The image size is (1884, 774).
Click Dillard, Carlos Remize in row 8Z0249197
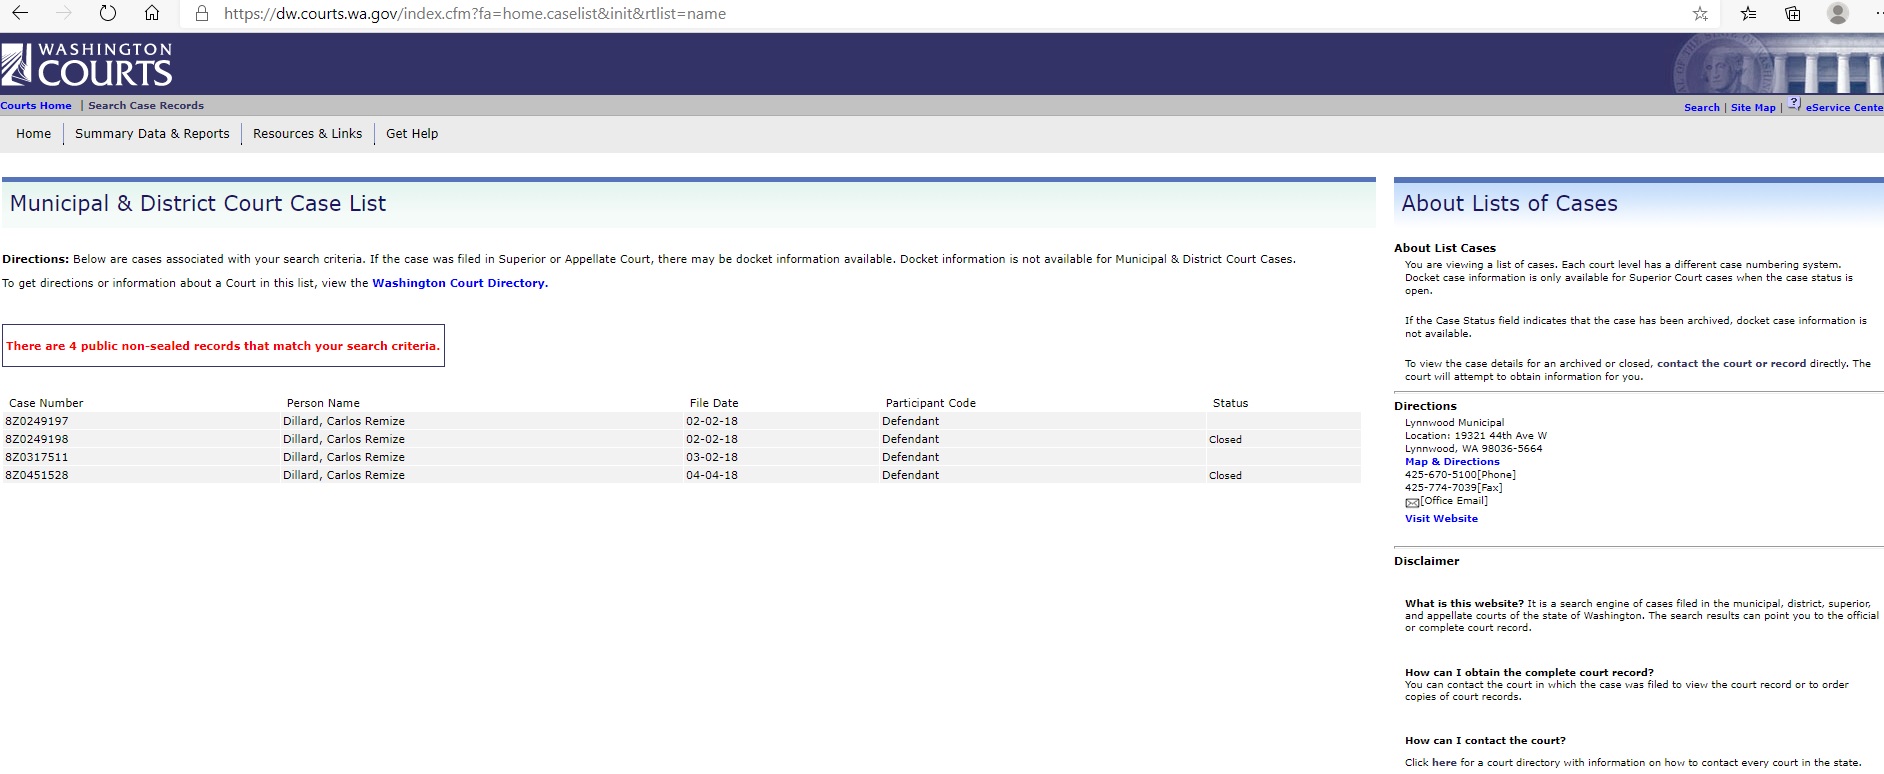click(x=344, y=421)
